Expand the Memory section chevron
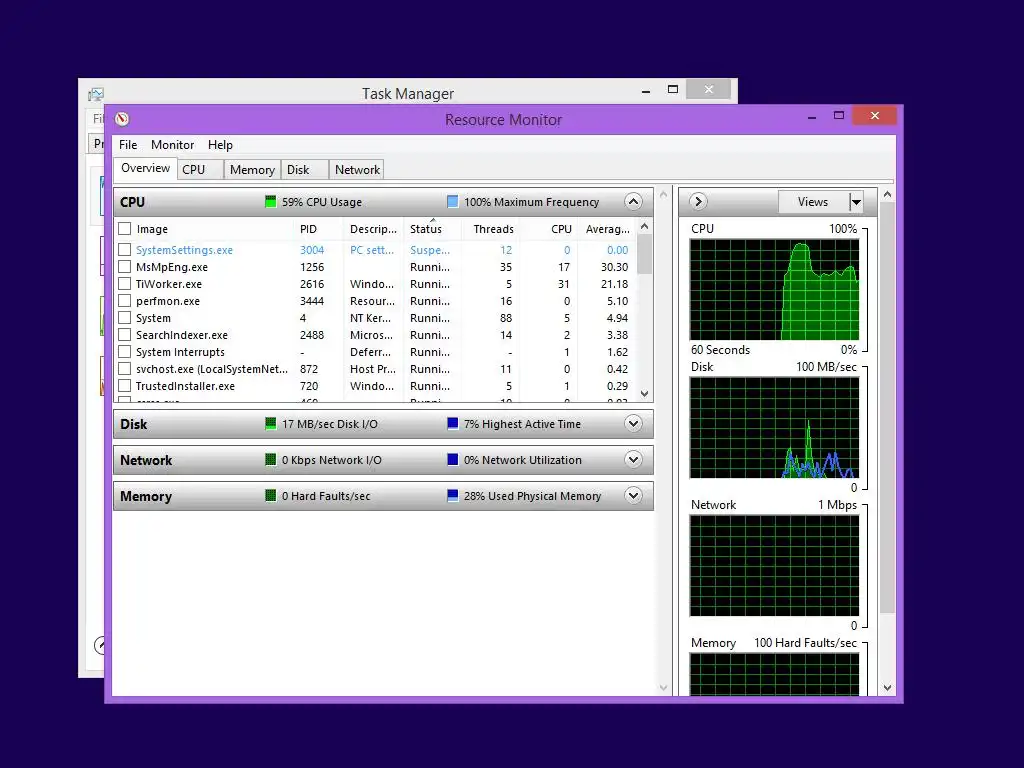 pos(633,495)
